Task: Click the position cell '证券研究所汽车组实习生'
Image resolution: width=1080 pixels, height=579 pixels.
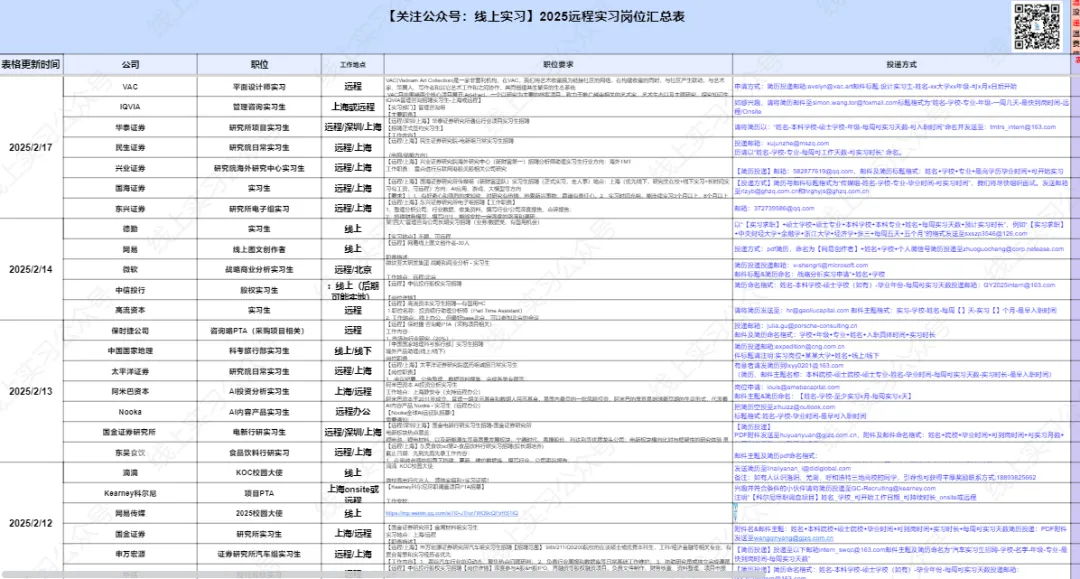Action: pos(259,554)
